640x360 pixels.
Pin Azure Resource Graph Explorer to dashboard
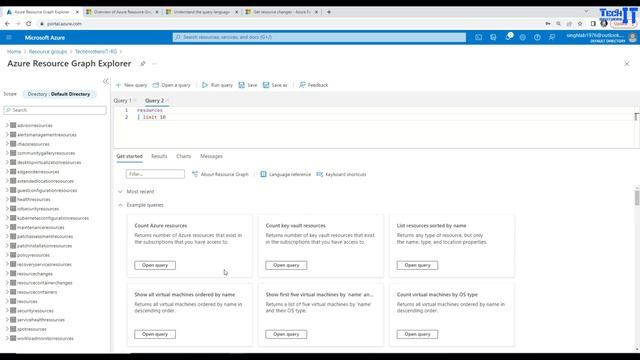click(142, 64)
